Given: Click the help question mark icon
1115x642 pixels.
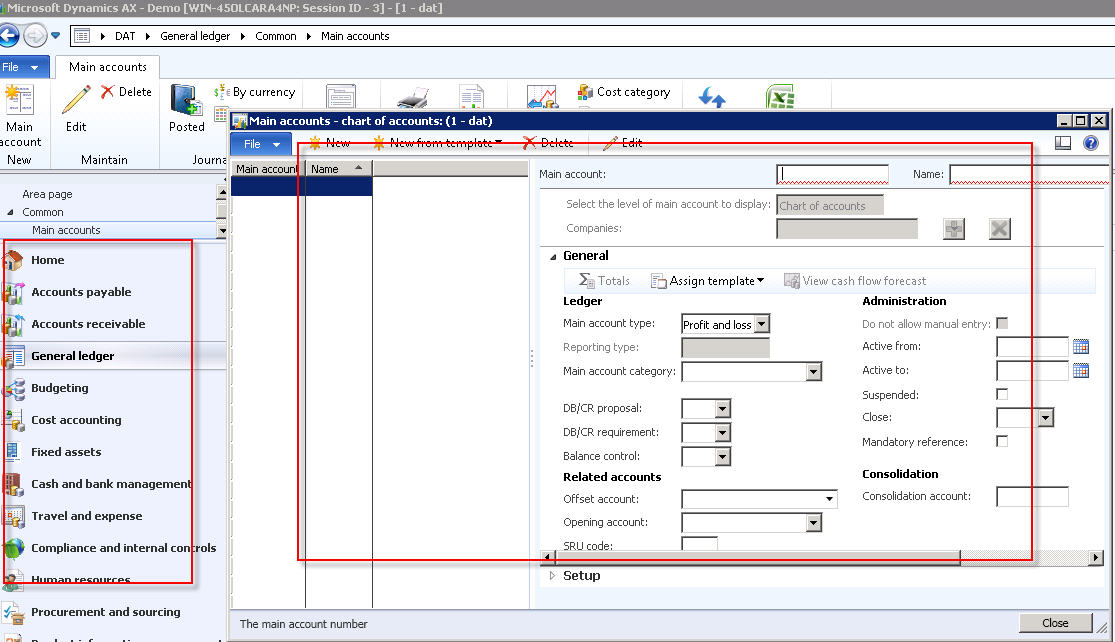Looking at the screenshot, I should pyautogui.click(x=1090, y=143).
